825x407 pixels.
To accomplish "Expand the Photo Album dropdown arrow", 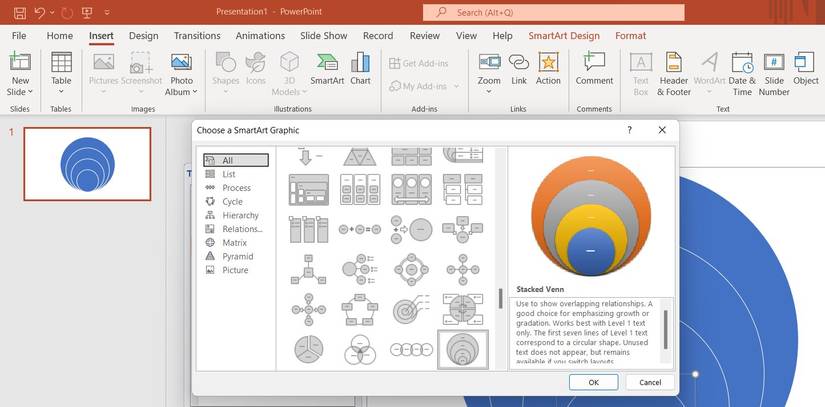I will (194, 92).
